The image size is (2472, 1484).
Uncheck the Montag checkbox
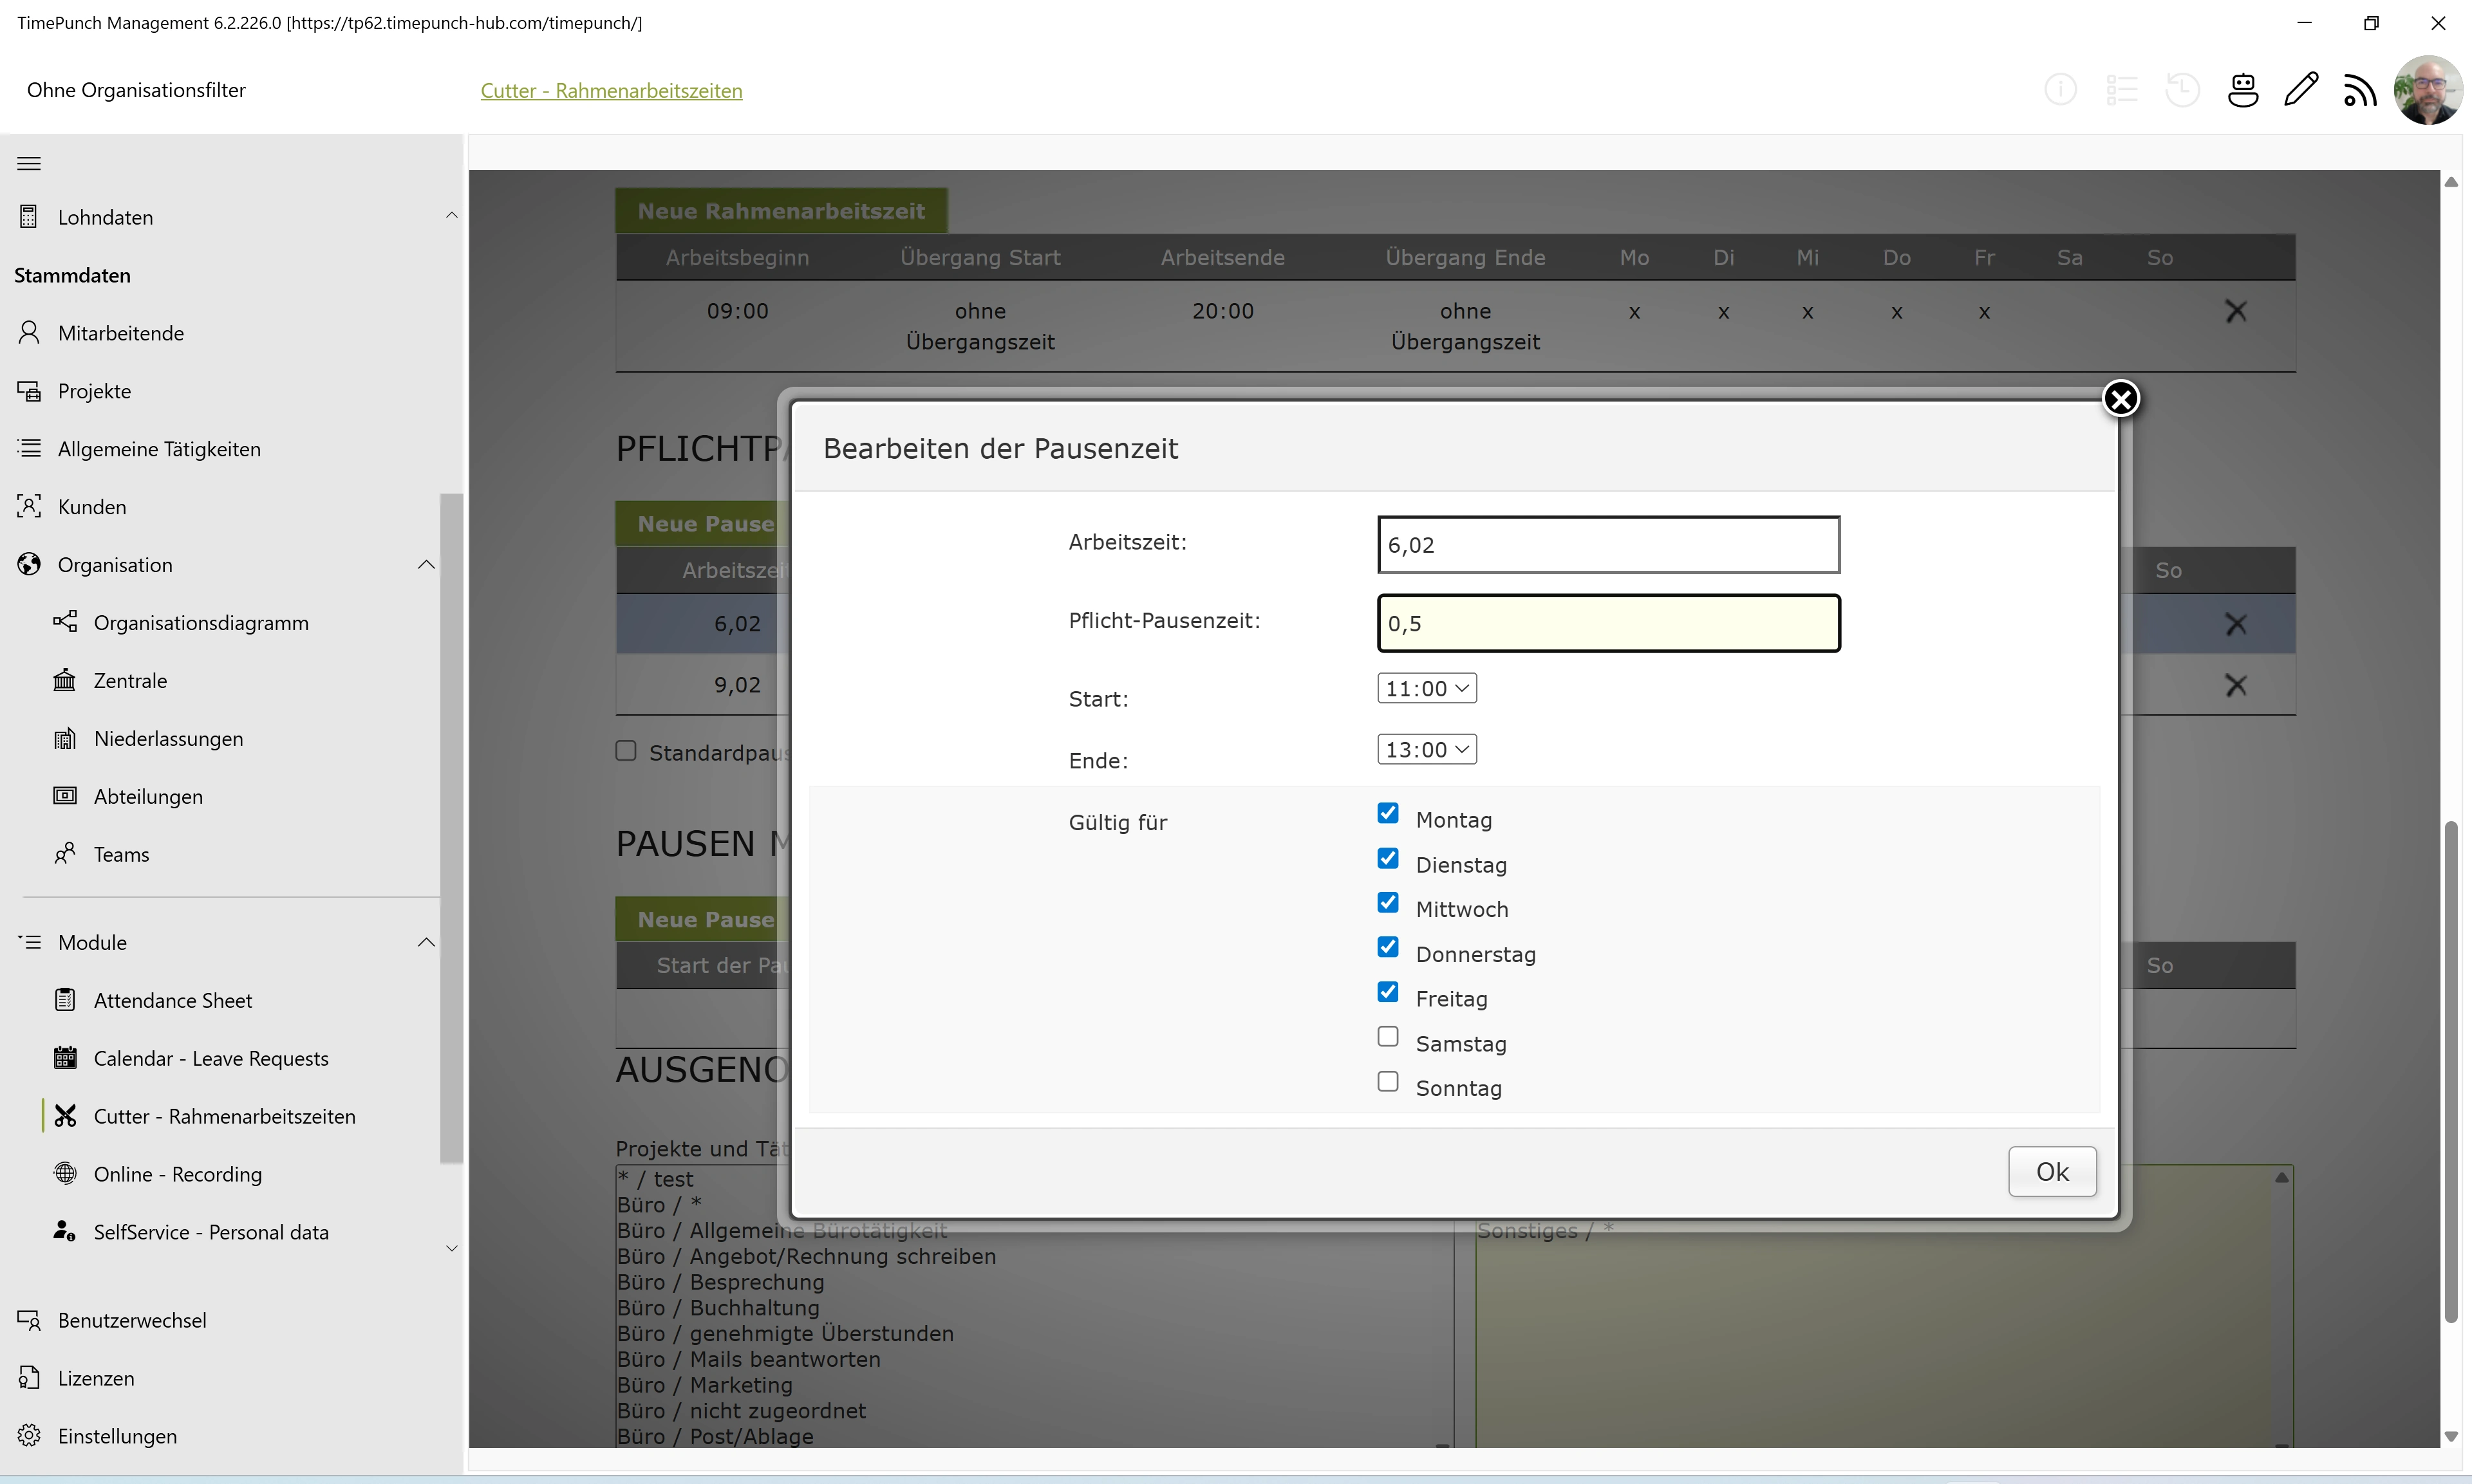[x=1388, y=813]
